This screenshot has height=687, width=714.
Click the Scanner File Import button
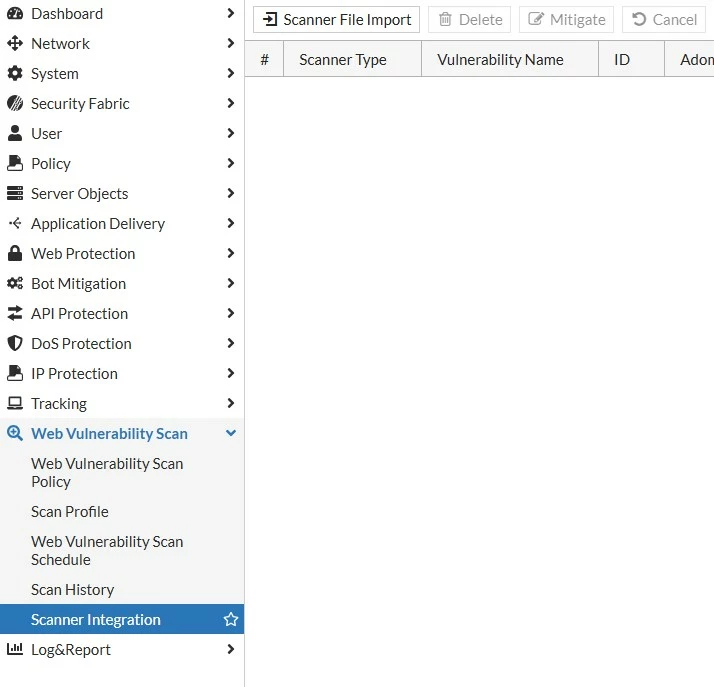coord(337,20)
